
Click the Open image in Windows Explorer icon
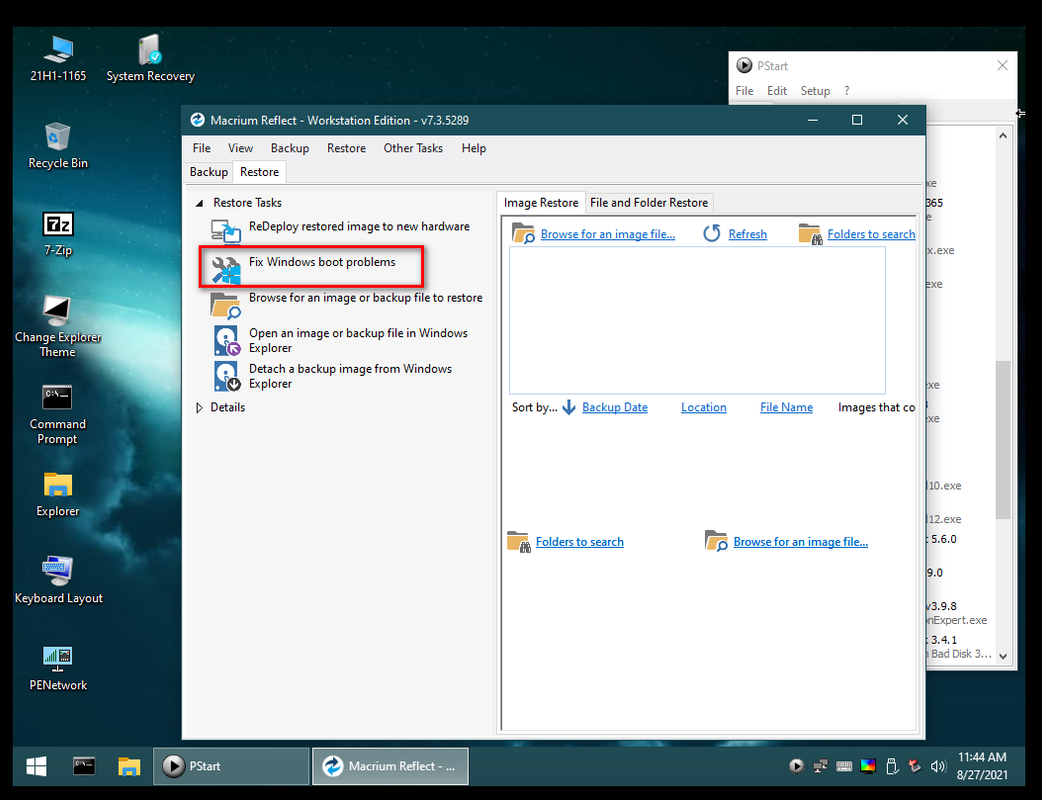[227, 340]
